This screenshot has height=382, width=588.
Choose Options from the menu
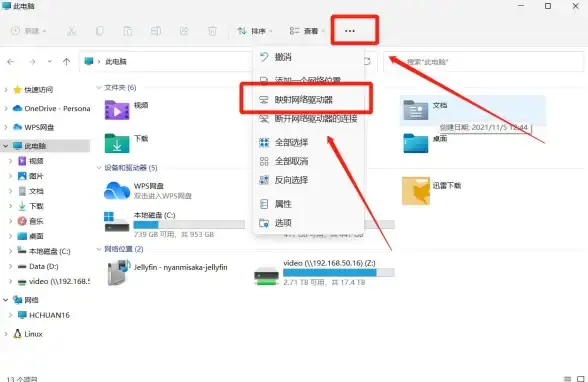[x=308, y=223]
